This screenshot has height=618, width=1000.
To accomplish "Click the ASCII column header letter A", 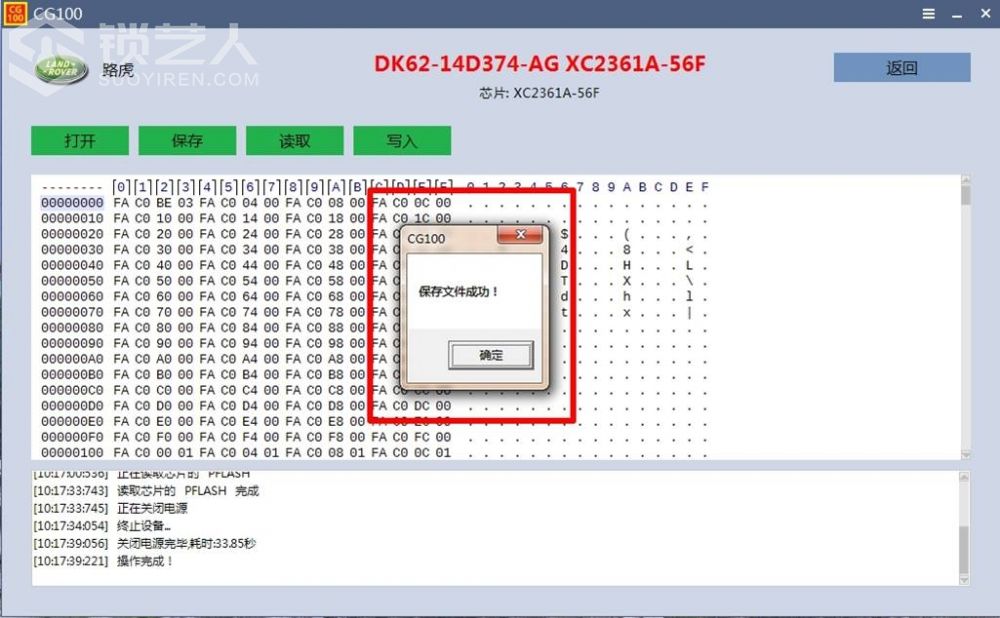I will pyautogui.click(x=626, y=187).
